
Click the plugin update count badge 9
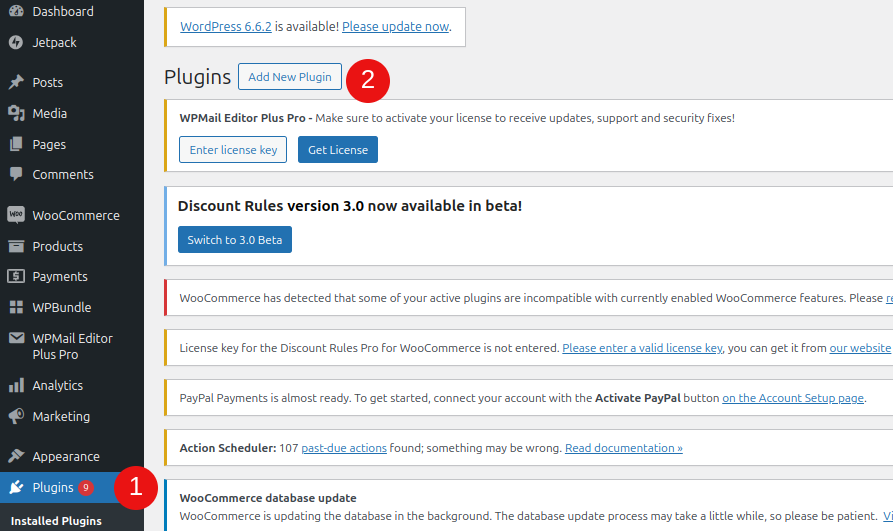(86, 488)
